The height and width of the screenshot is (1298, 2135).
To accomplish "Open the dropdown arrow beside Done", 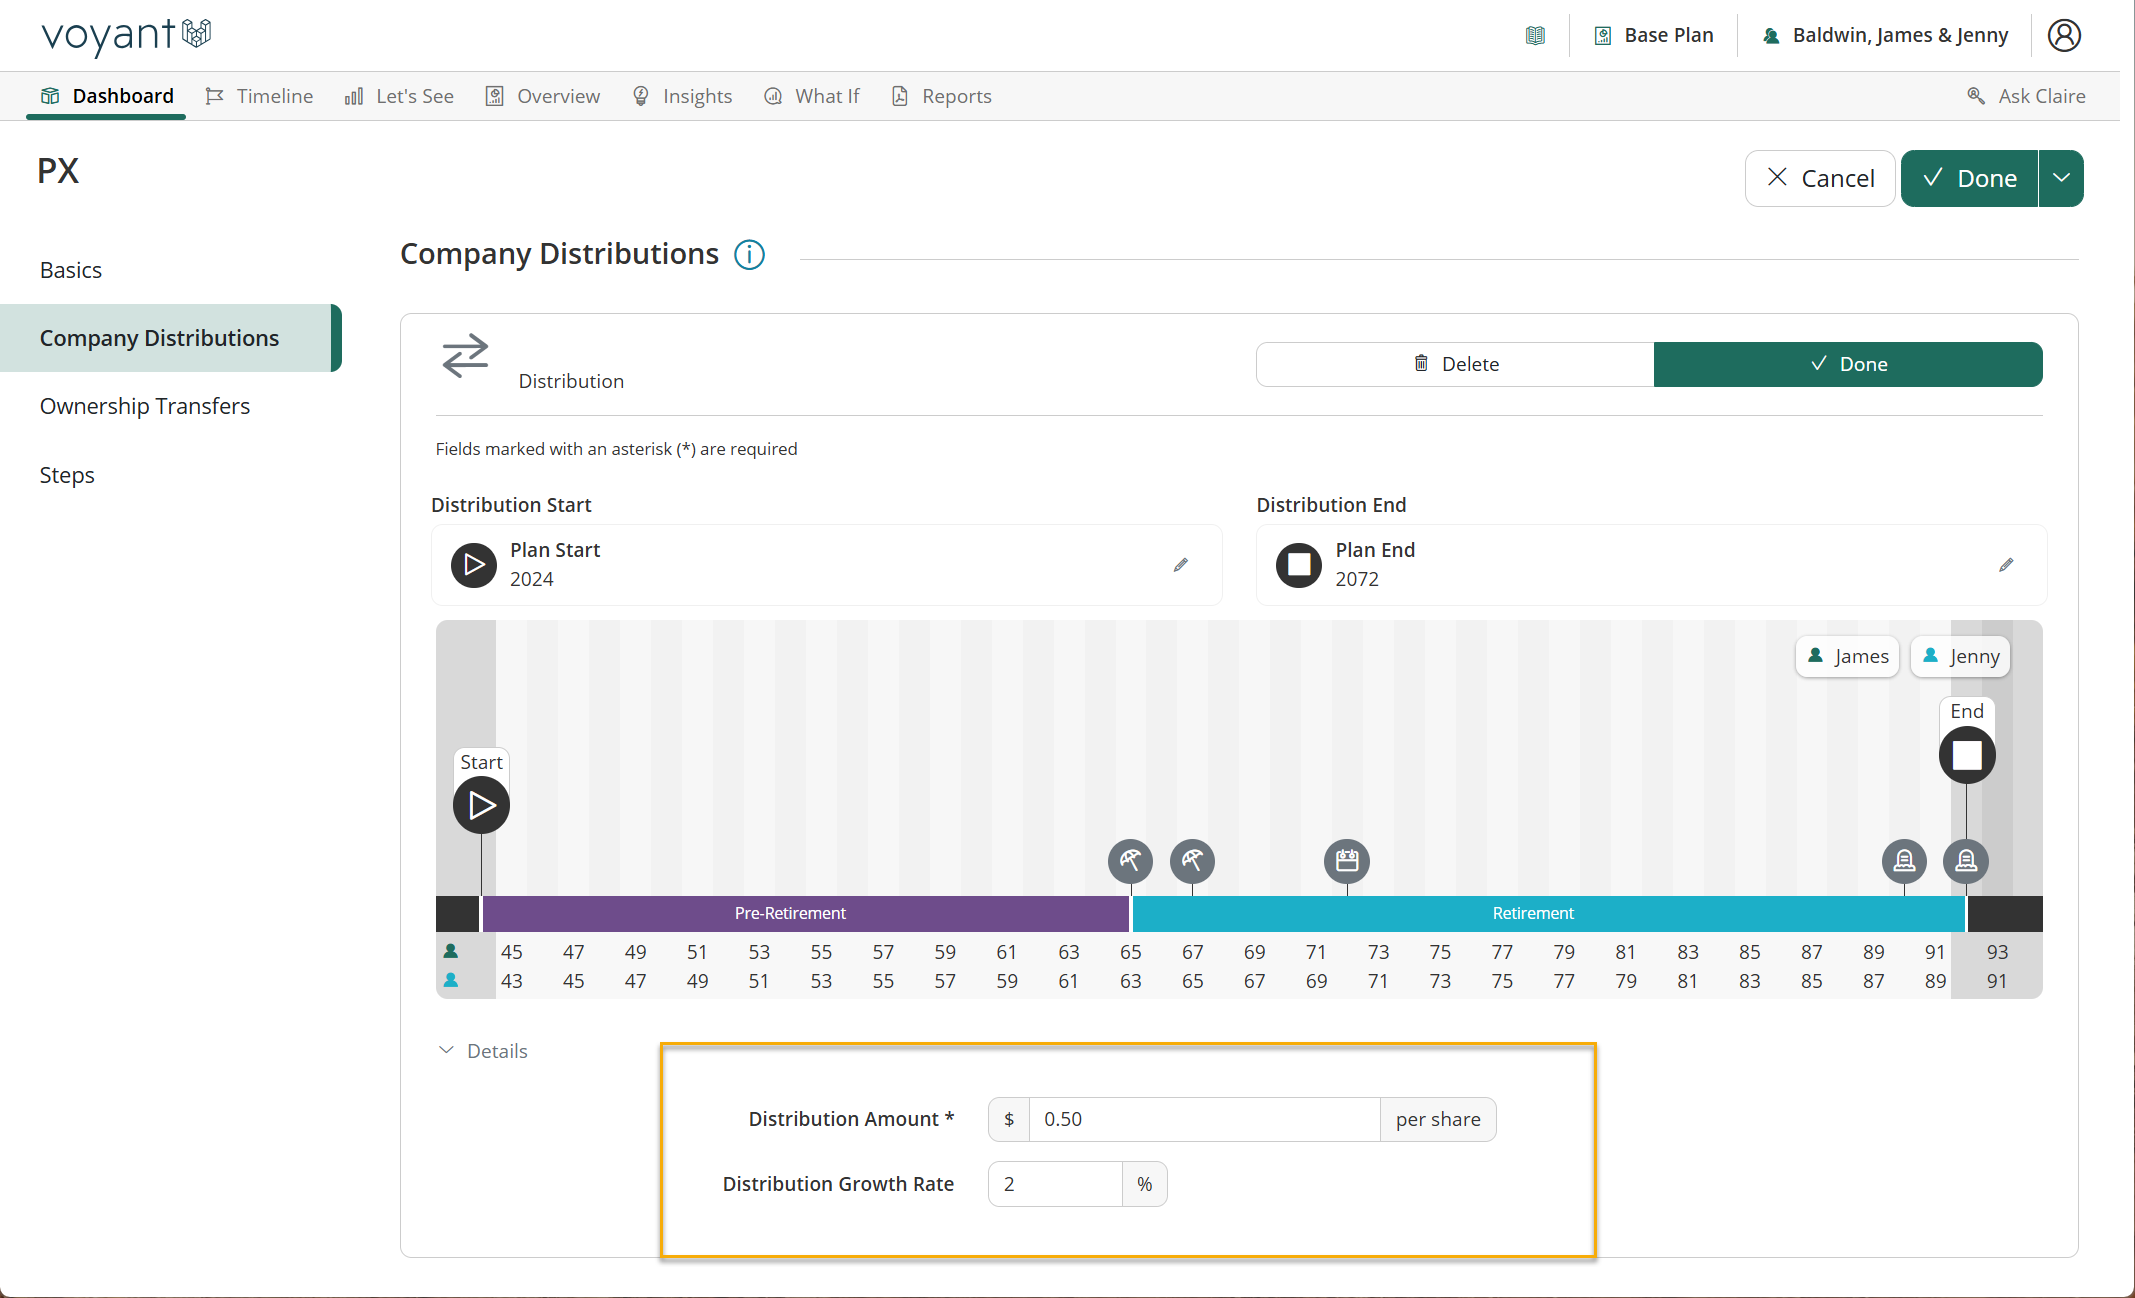I will coord(2061,178).
